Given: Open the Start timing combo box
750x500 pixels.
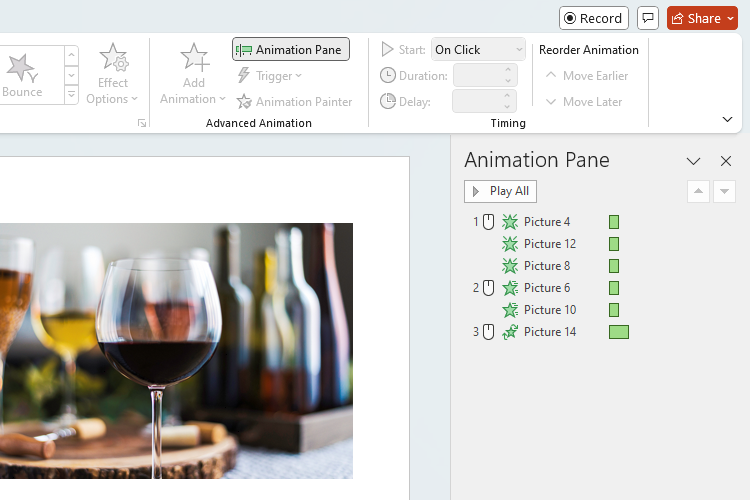Looking at the screenshot, I should pyautogui.click(x=478, y=50).
